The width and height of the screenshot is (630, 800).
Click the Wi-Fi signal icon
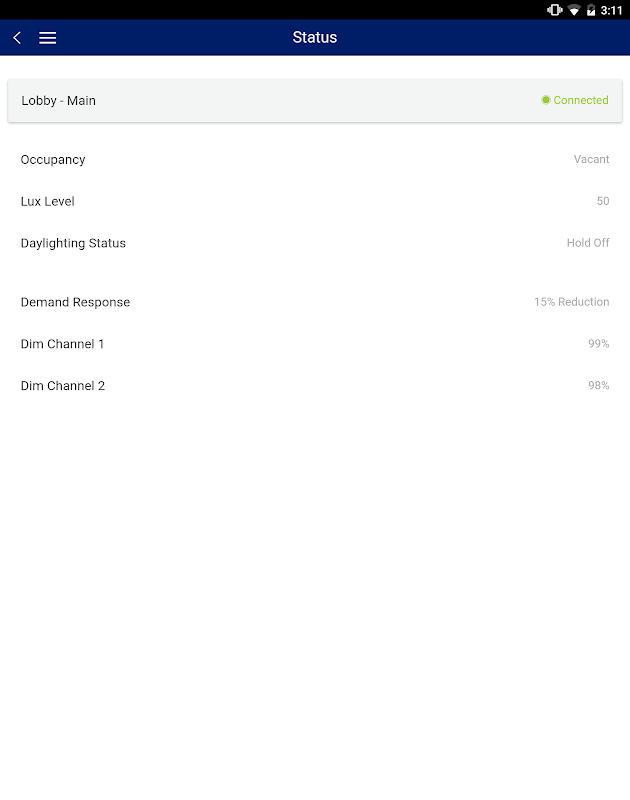[x=574, y=10]
